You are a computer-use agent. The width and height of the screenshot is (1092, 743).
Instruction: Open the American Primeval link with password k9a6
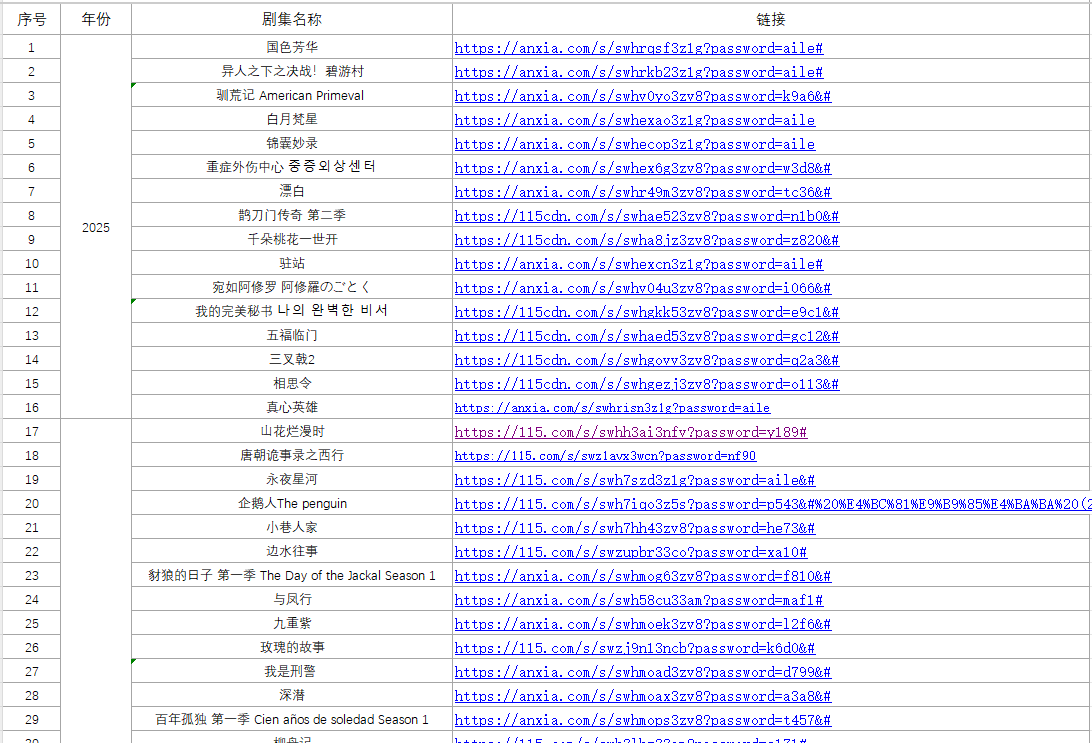pyautogui.click(x=643, y=96)
